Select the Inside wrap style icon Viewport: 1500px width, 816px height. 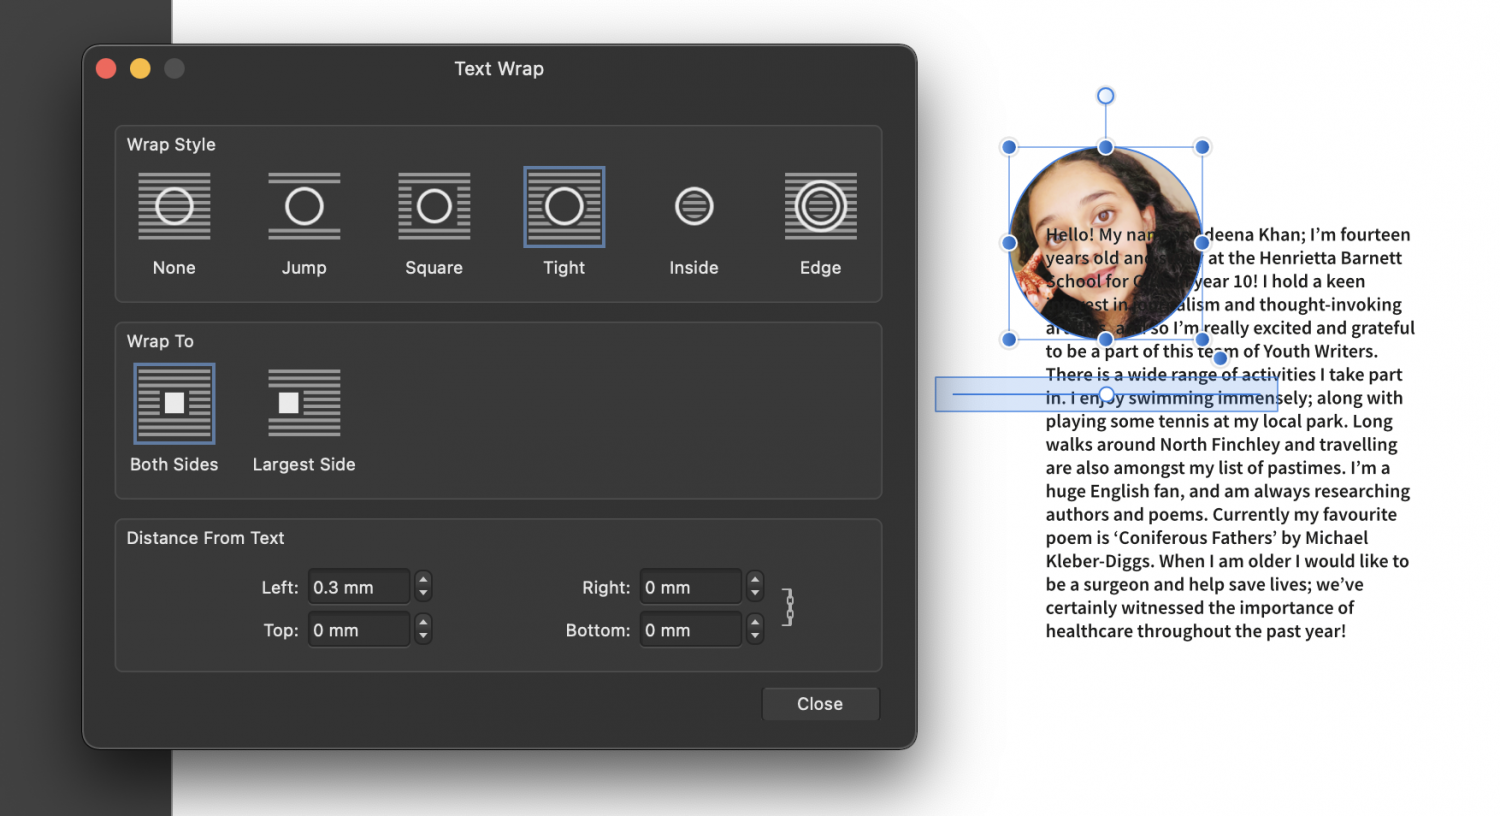694,206
